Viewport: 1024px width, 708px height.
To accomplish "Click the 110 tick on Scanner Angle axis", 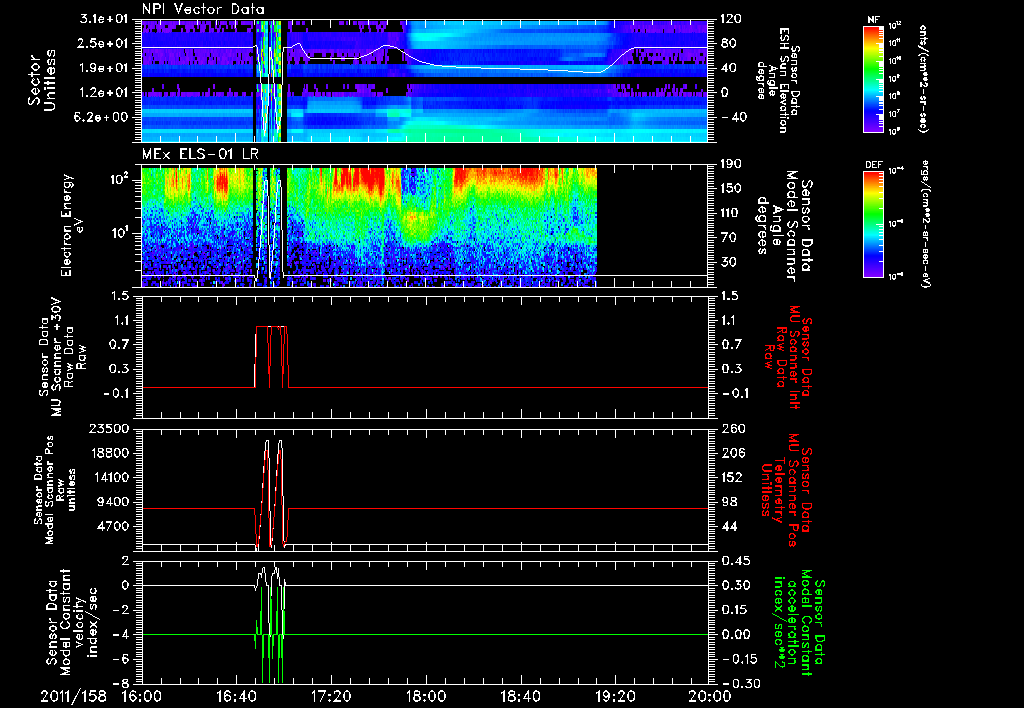I will coord(731,213).
